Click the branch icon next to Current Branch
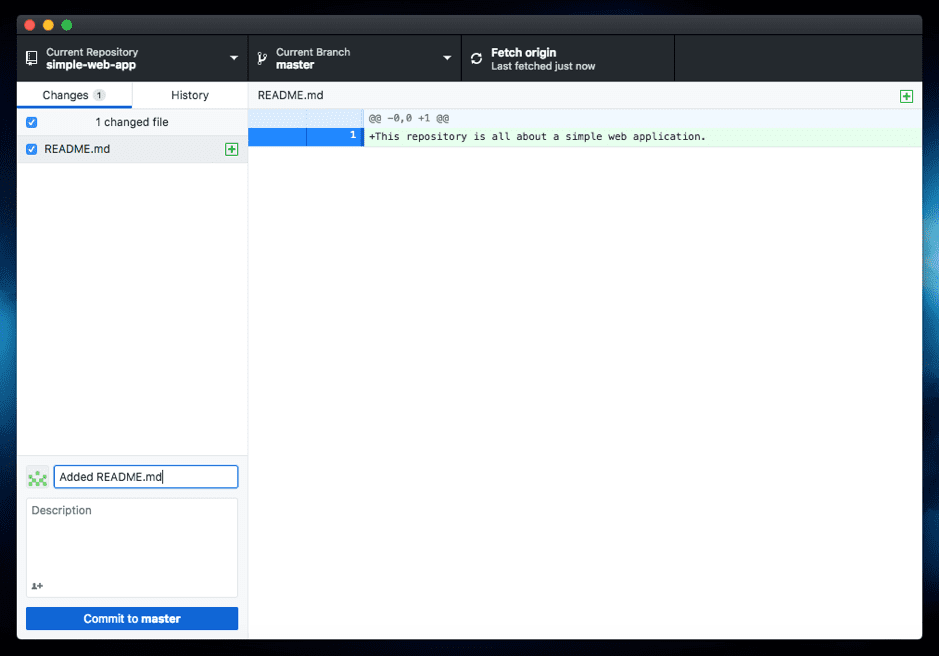The height and width of the screenshot is (656, 939). pyautogui.click(x=260, y=57)
